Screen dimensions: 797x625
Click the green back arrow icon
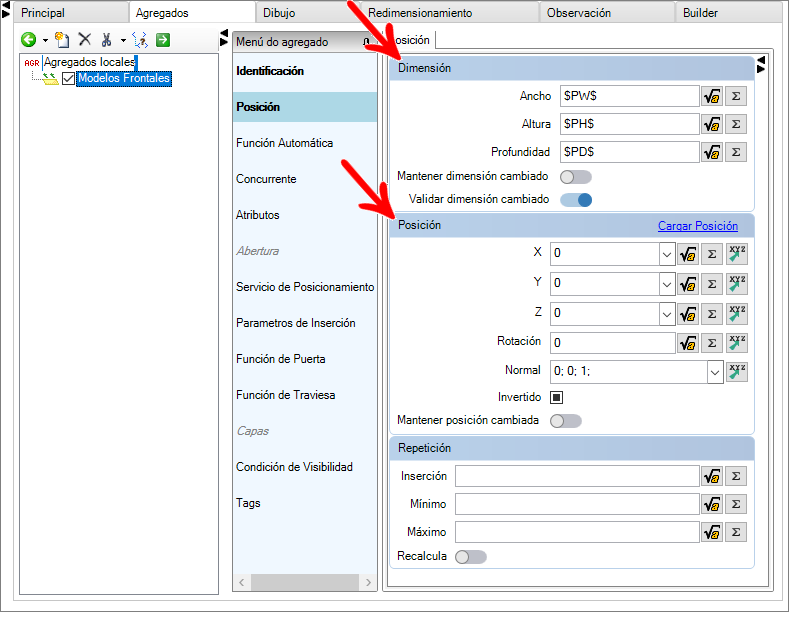click(x=28, y=40)
